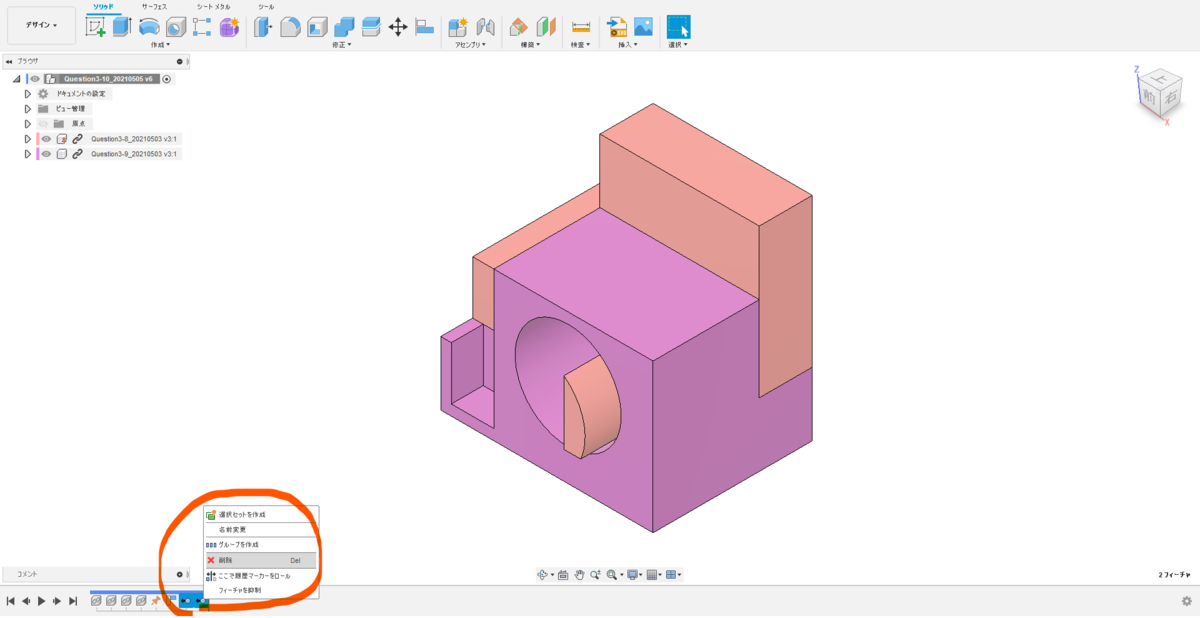Select the Insert Derive icon
Image resolution: width=1200 pixels, height=618 pixels.
tap(617, 27)
